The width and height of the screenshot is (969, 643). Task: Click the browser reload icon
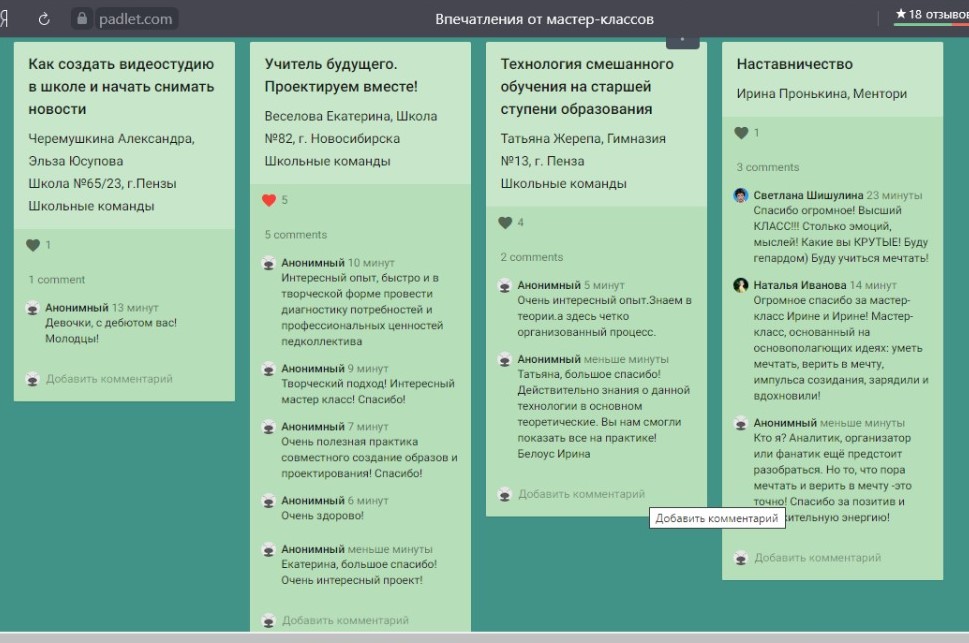pos(44,19)
